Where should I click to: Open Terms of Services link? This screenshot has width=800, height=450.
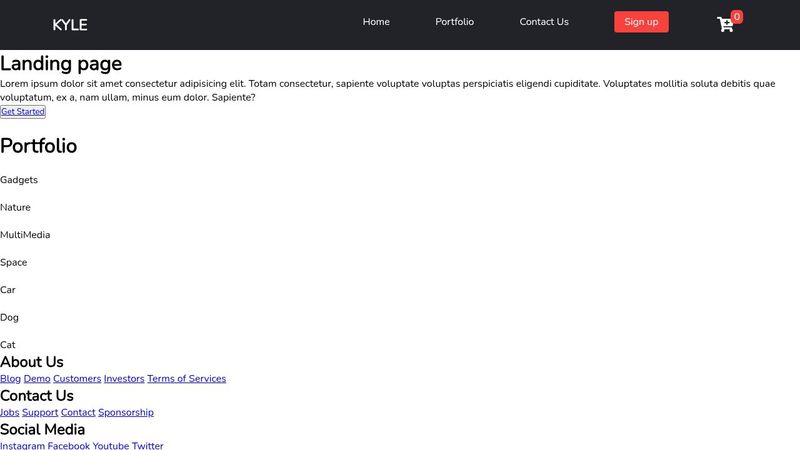186,379
